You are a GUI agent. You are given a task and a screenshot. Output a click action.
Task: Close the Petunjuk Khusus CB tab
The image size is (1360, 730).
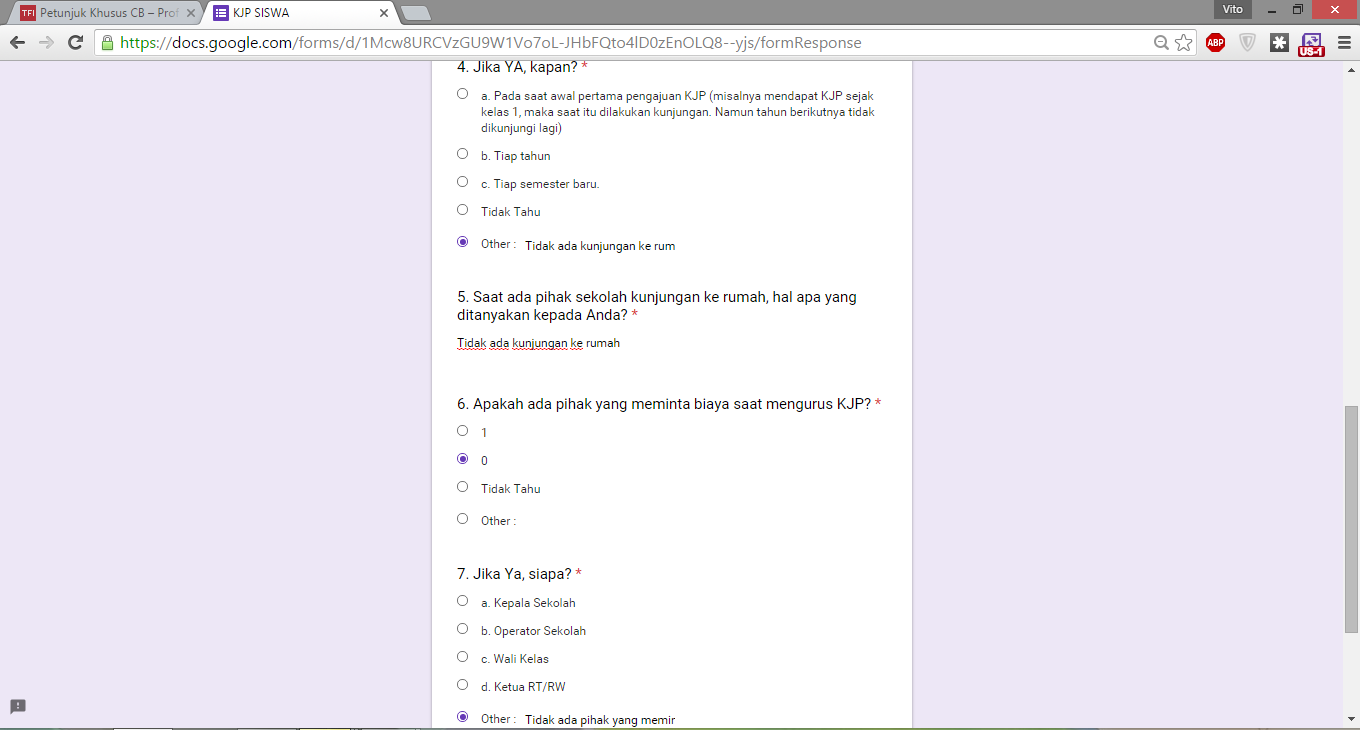tap(192, 13)
